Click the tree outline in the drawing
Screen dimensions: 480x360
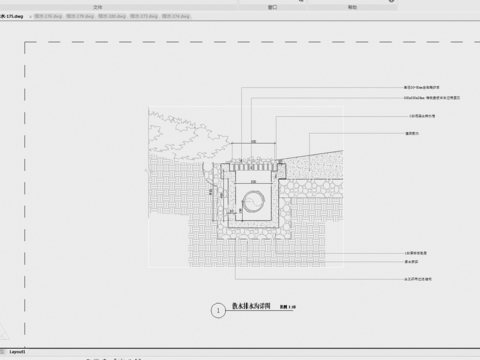188,137
